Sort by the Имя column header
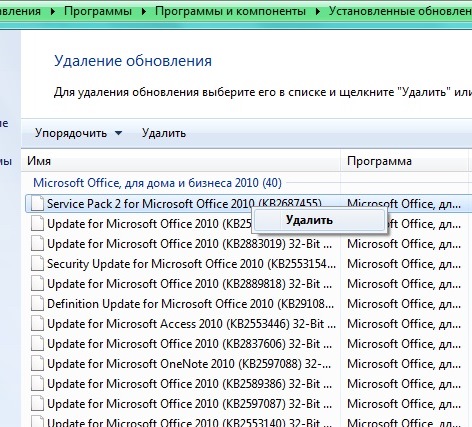The height and width of the screenshot is (427, 472). click(x=181, y=161)
